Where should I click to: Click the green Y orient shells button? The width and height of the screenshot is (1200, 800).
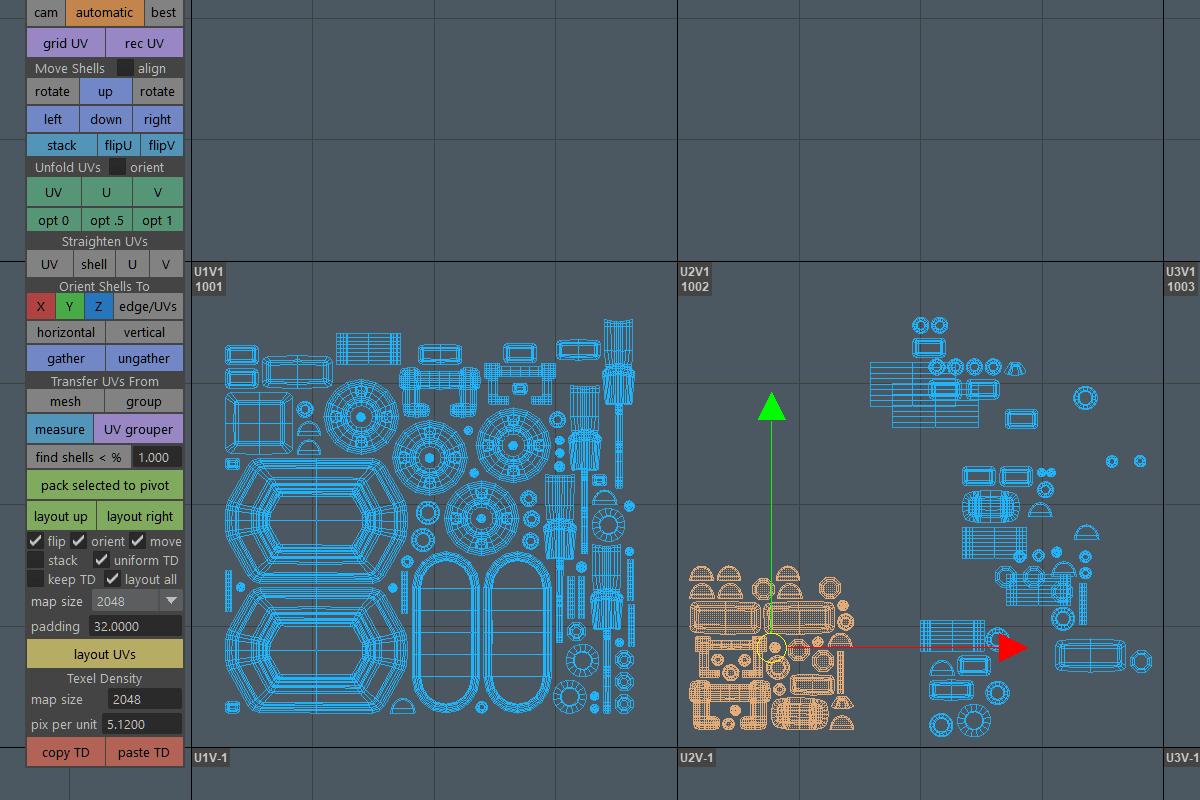click(x=69, y=306)
